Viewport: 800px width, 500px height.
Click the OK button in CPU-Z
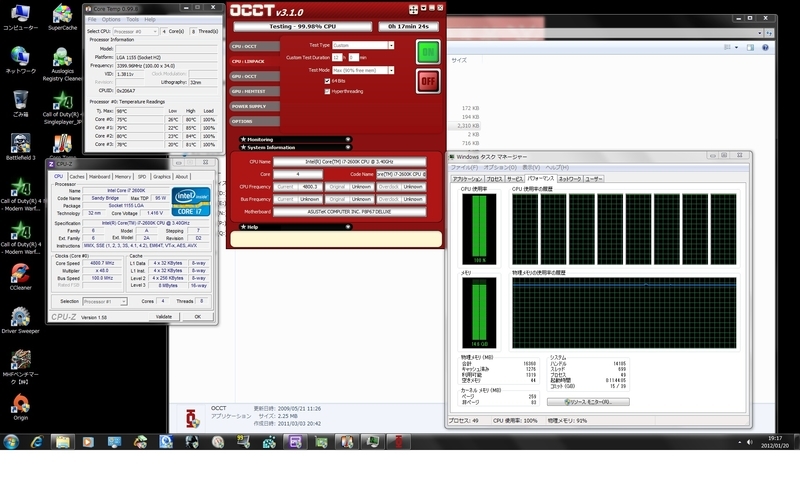point(197,317)
